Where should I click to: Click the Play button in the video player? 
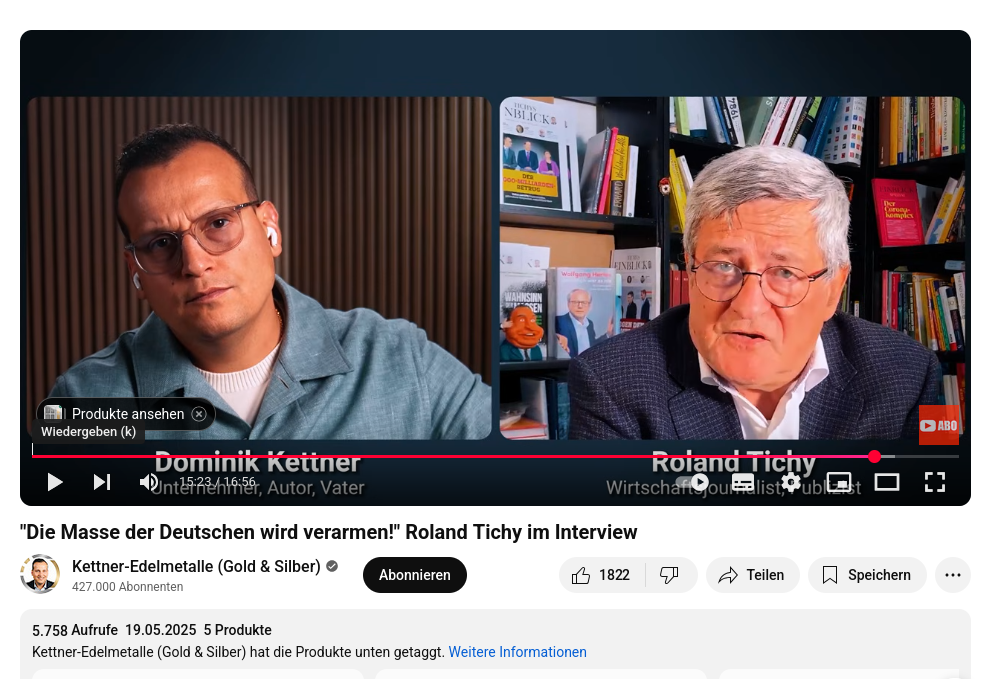point(55,482)
